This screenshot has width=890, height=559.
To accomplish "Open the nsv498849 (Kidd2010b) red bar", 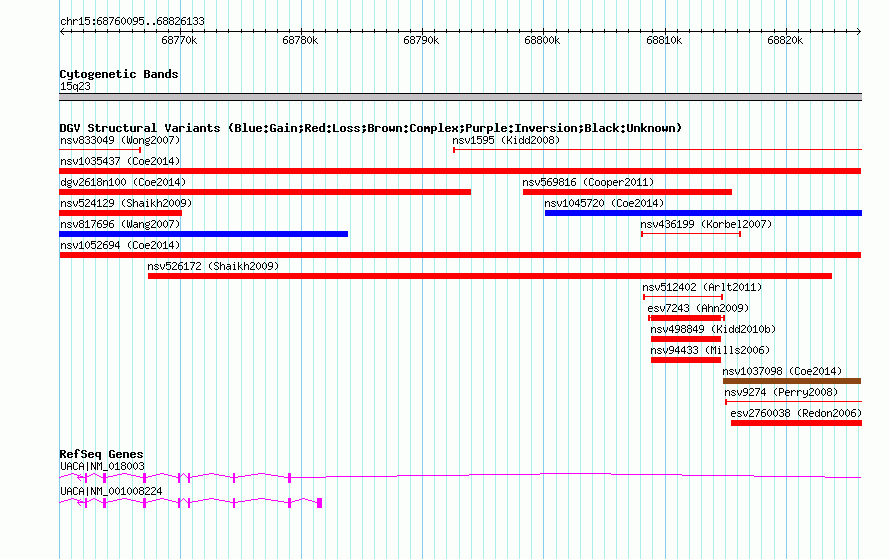I will tap(686, 339).
